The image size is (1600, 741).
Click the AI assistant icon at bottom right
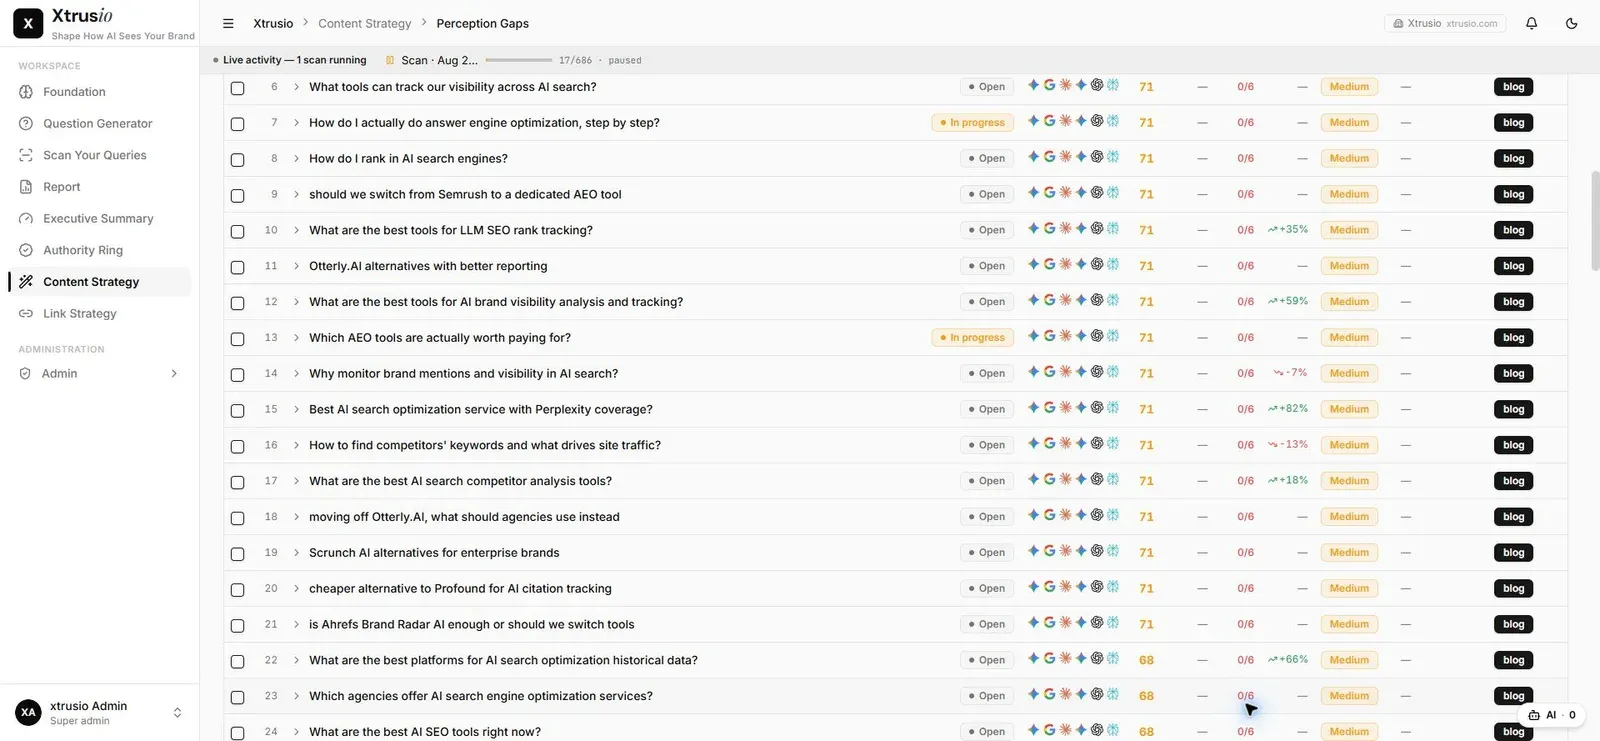[1534, 715]
